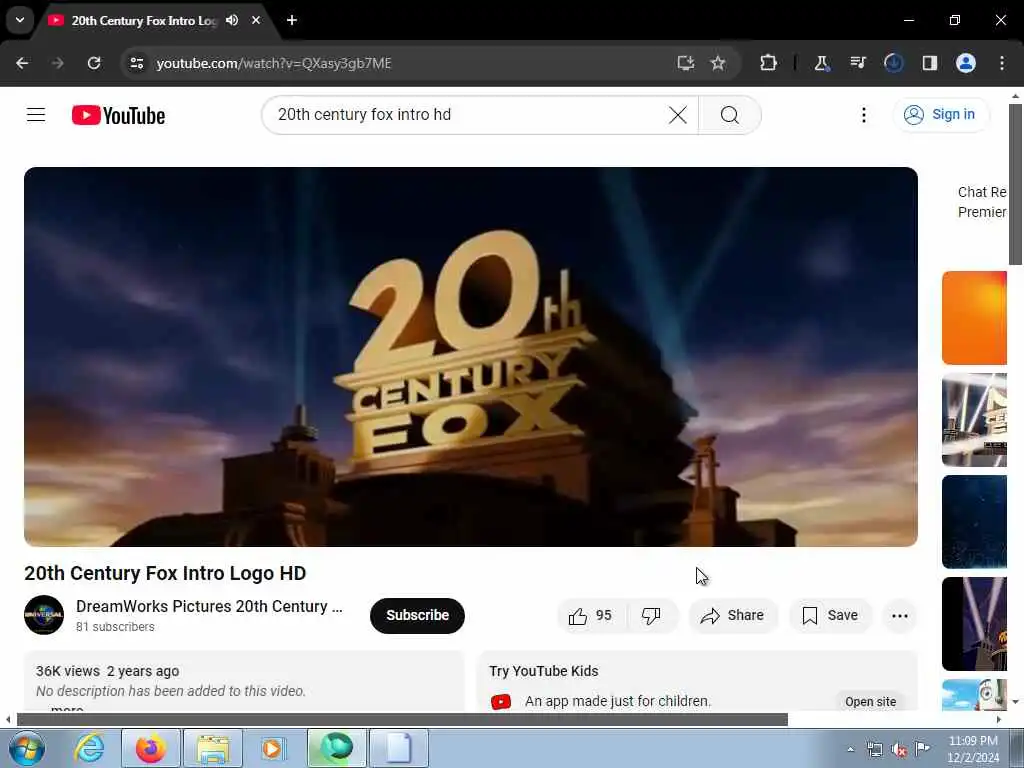Reload the YouTube page
Viewport: 1024px width, 768px height.
(94, 63)
